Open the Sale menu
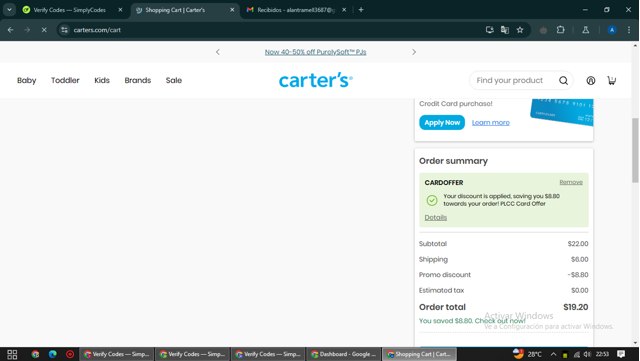 click(174, 80)
